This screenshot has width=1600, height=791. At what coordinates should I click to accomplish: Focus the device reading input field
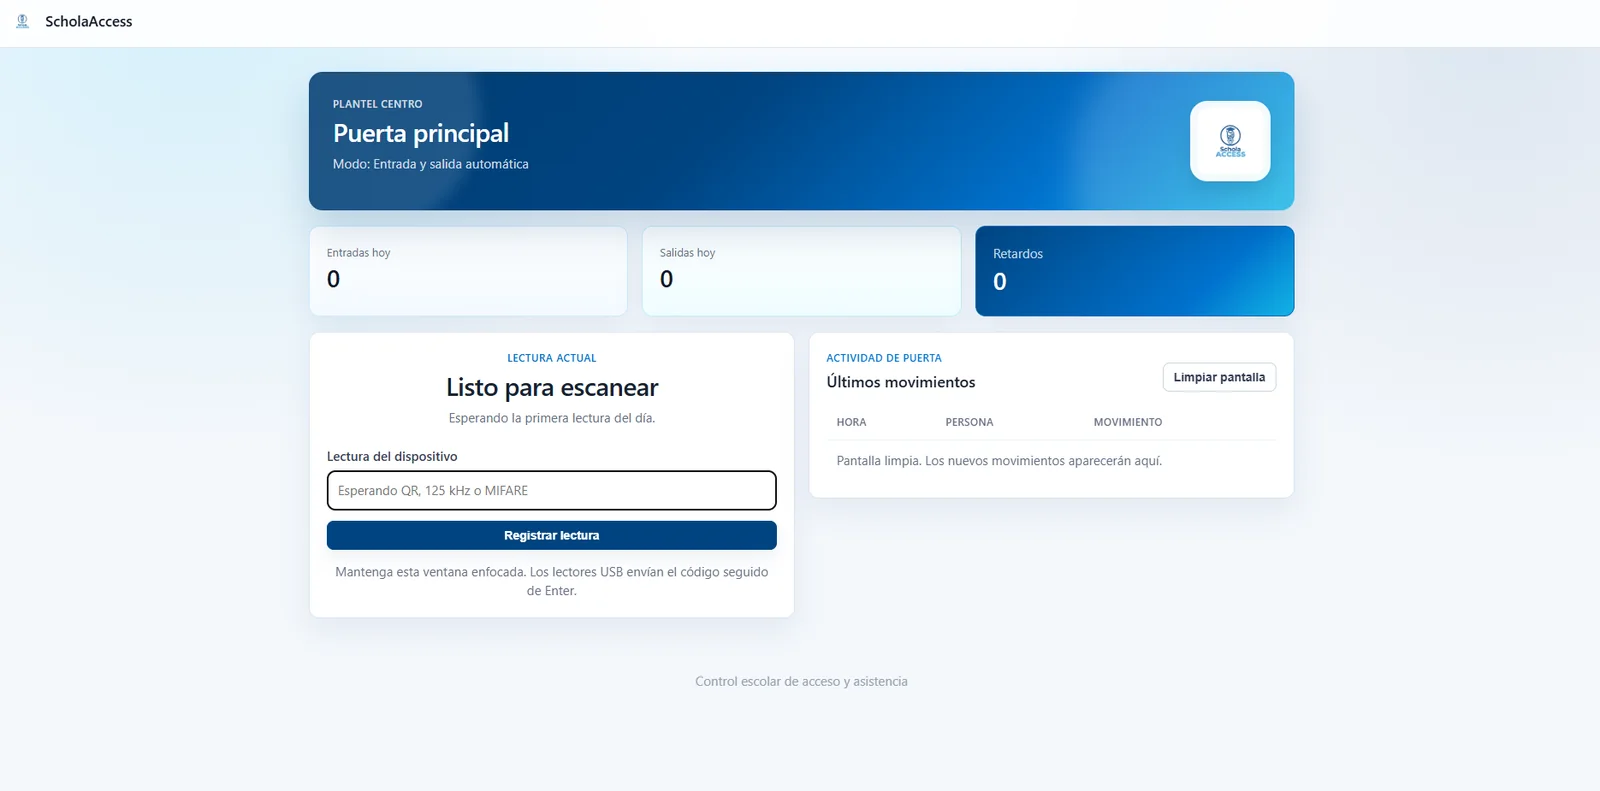(551, 490)
